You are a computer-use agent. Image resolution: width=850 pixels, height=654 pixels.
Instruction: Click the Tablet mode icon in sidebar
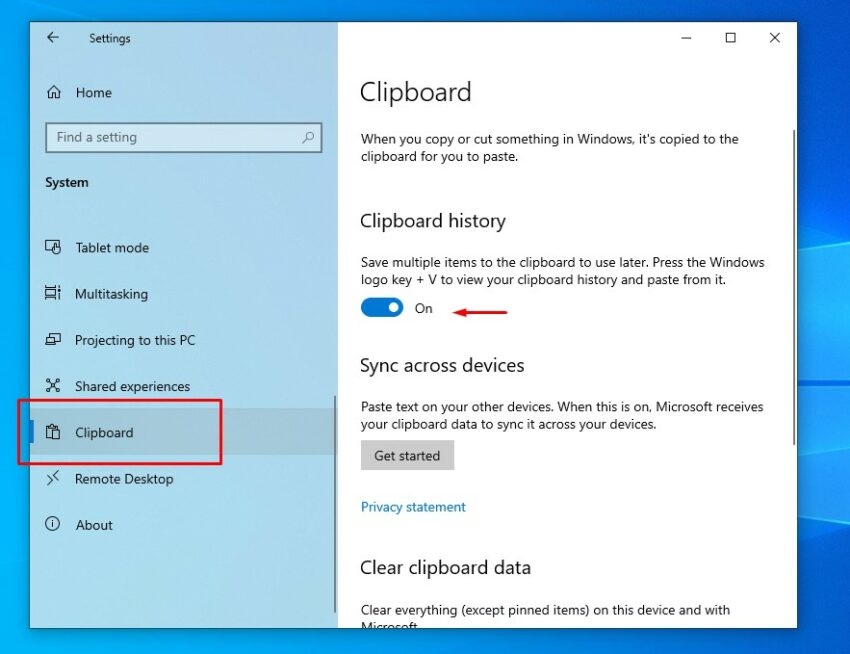tap(55, 247)
